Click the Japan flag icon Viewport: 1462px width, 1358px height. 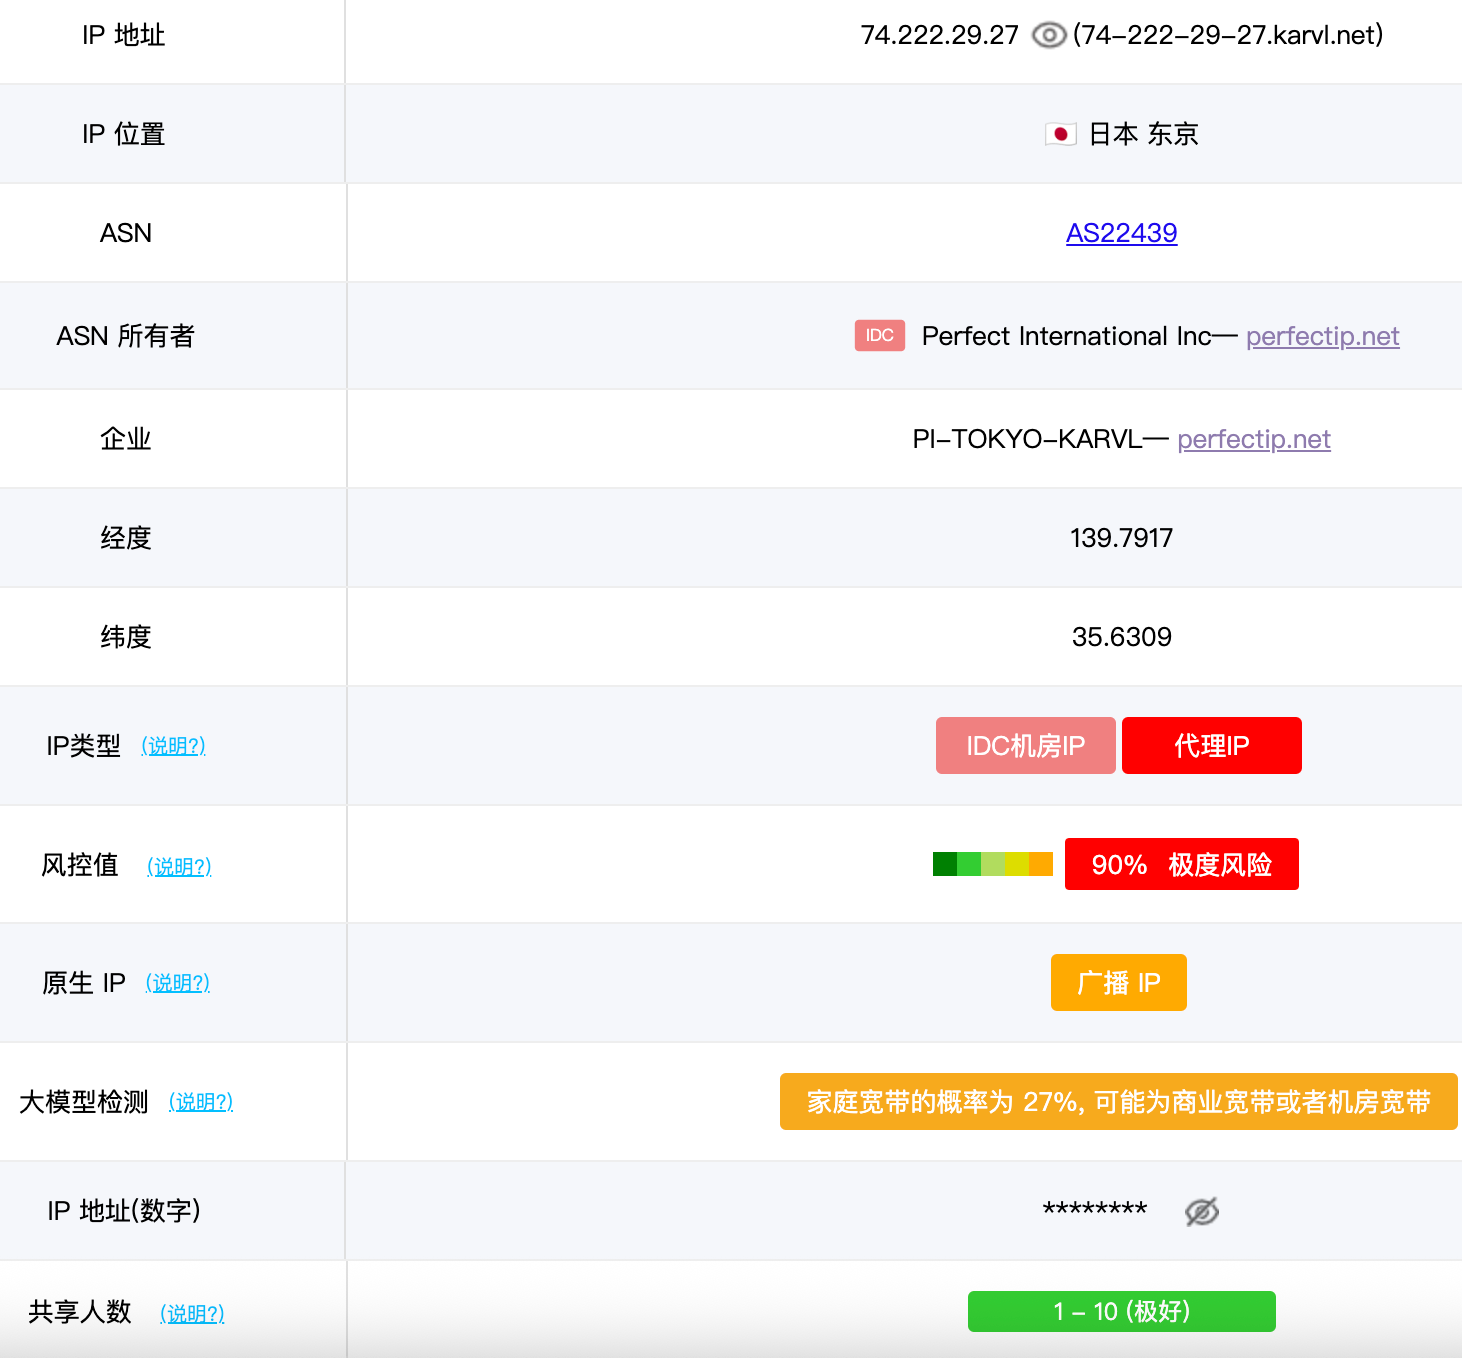click(1060, 134)
